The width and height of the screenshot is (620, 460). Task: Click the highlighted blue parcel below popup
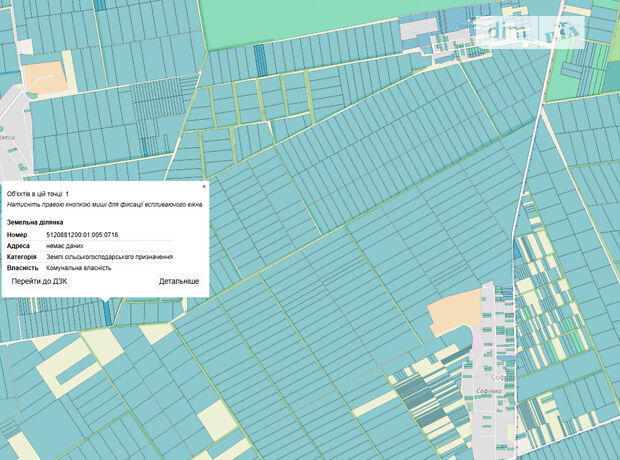click(107, 311)
